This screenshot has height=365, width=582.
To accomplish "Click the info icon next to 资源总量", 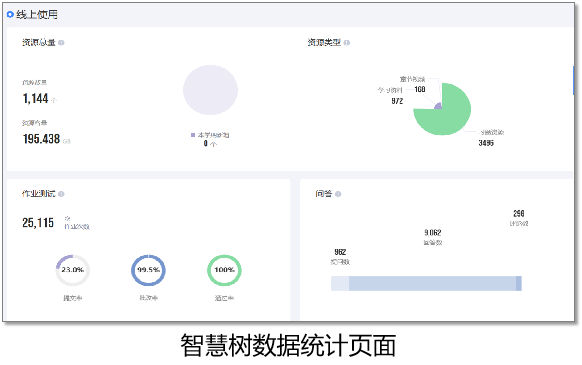I will pos(61,43).
